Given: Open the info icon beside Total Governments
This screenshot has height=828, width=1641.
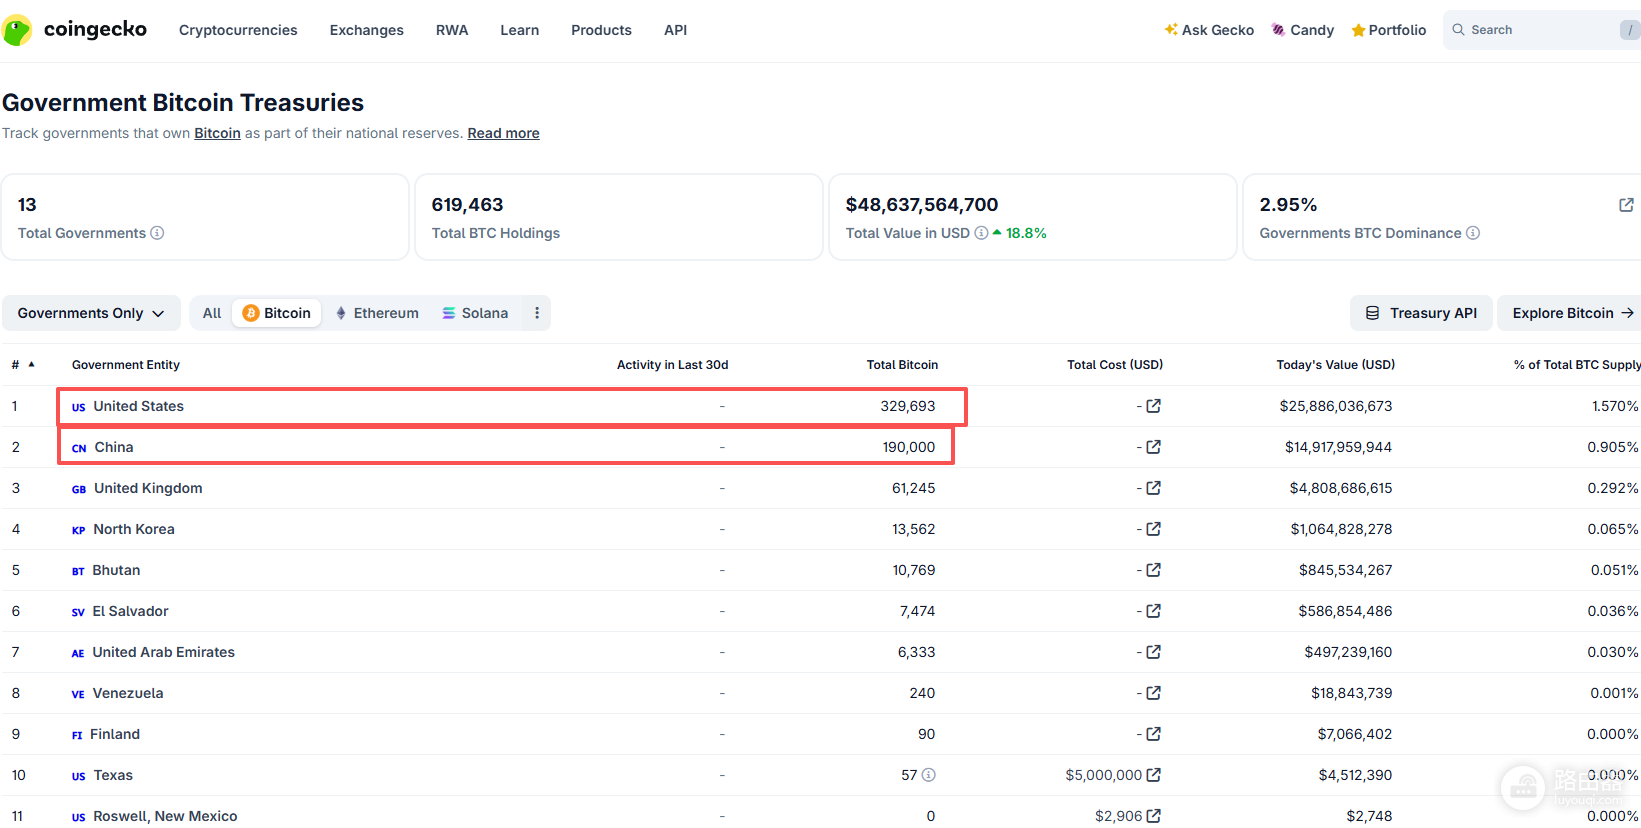Looking at the screenshot, I should pyautogui.click(x=157, y=233).
